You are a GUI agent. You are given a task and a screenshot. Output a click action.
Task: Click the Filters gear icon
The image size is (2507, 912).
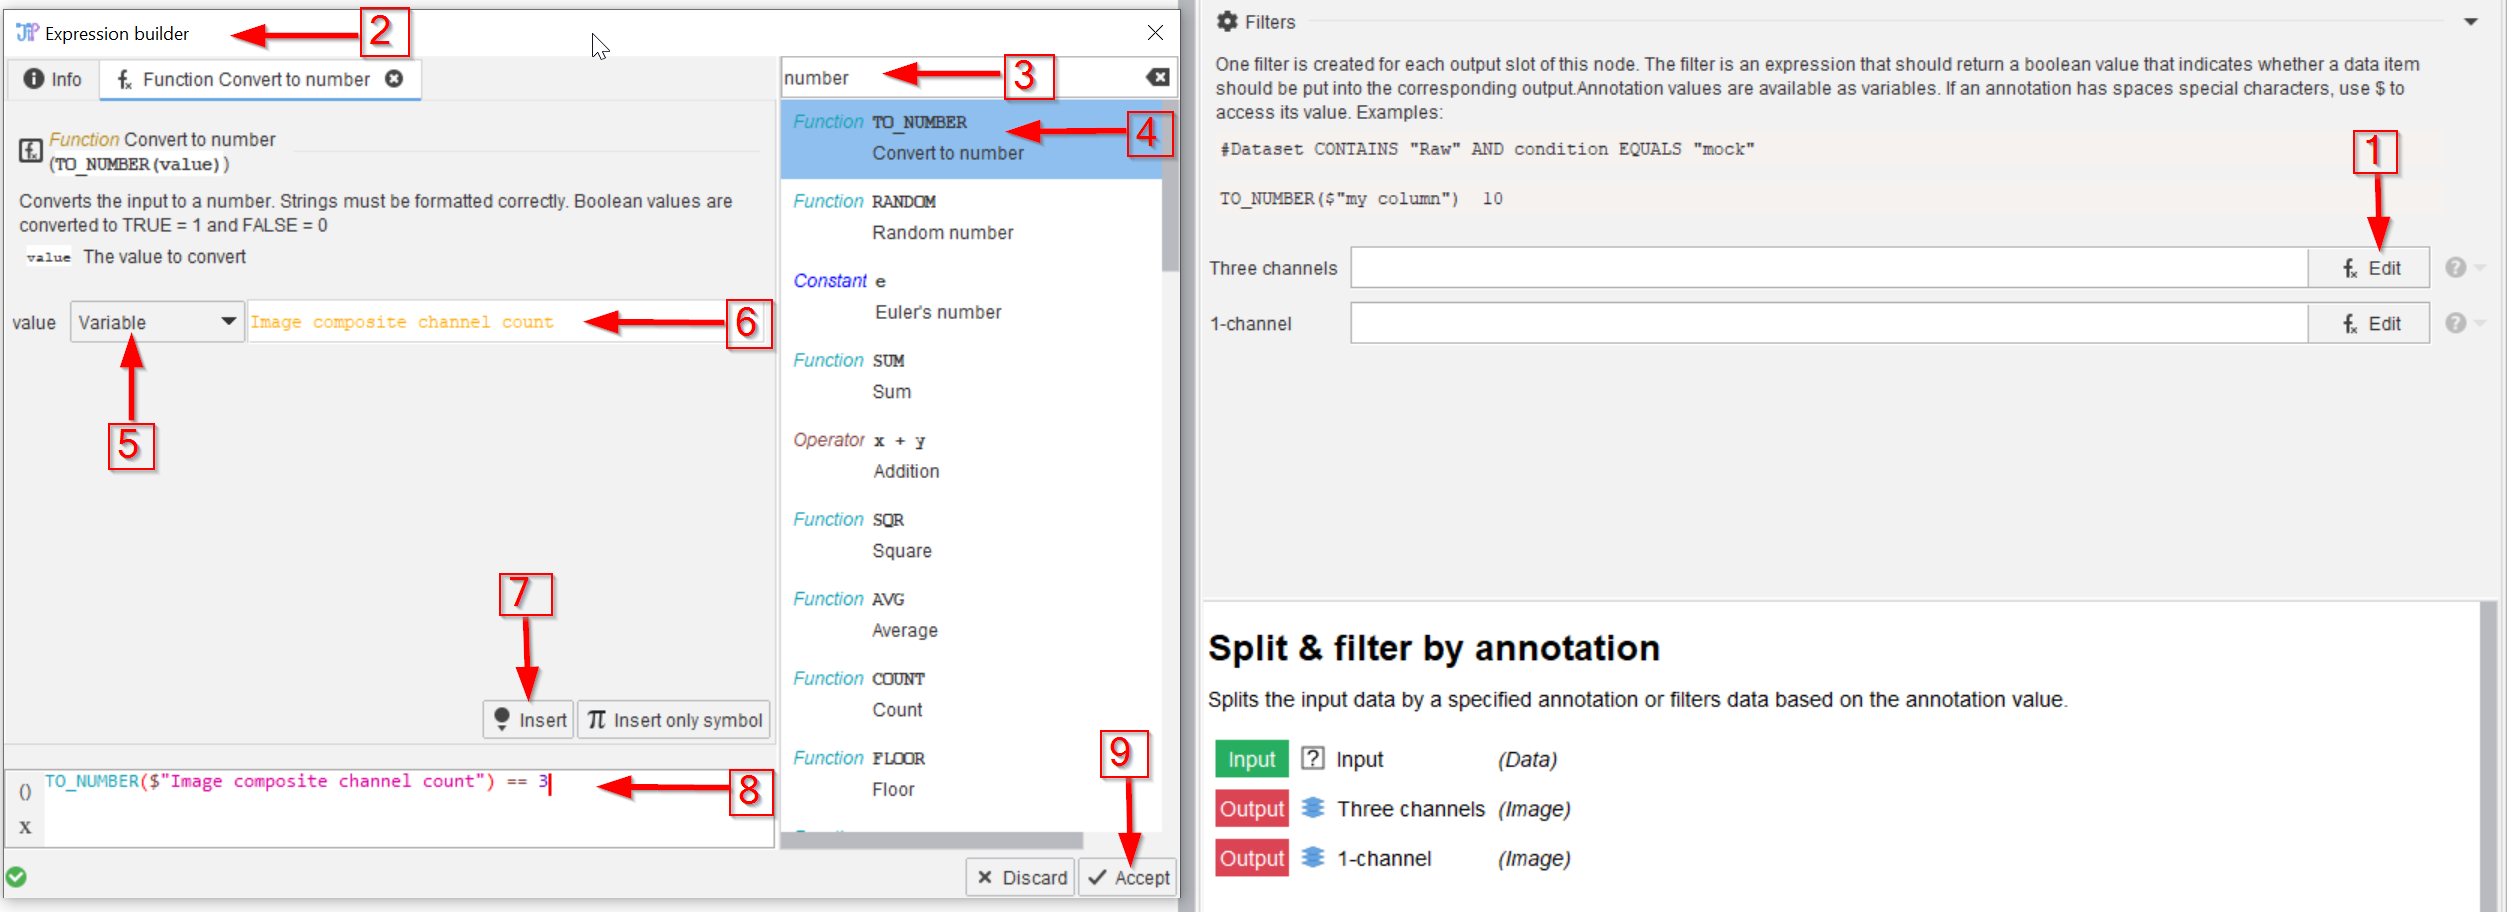pos(1227,22)
